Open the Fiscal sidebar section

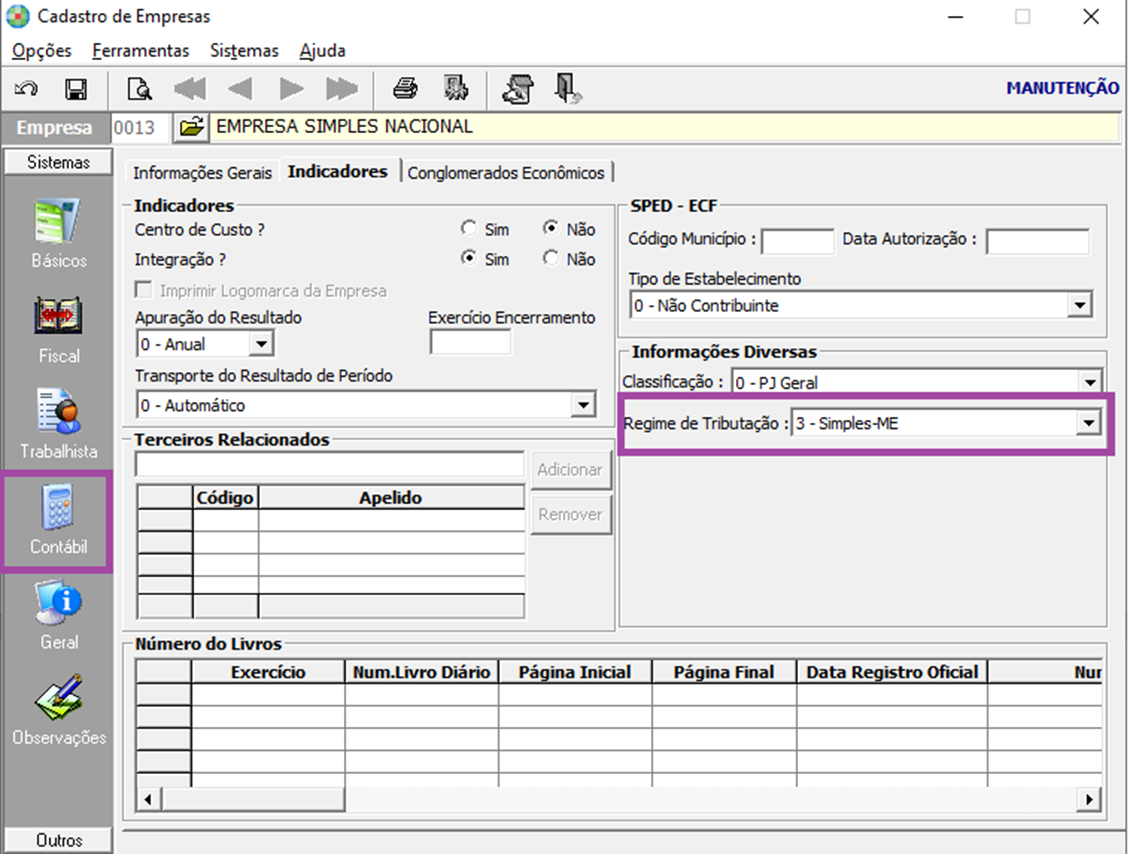58,330
